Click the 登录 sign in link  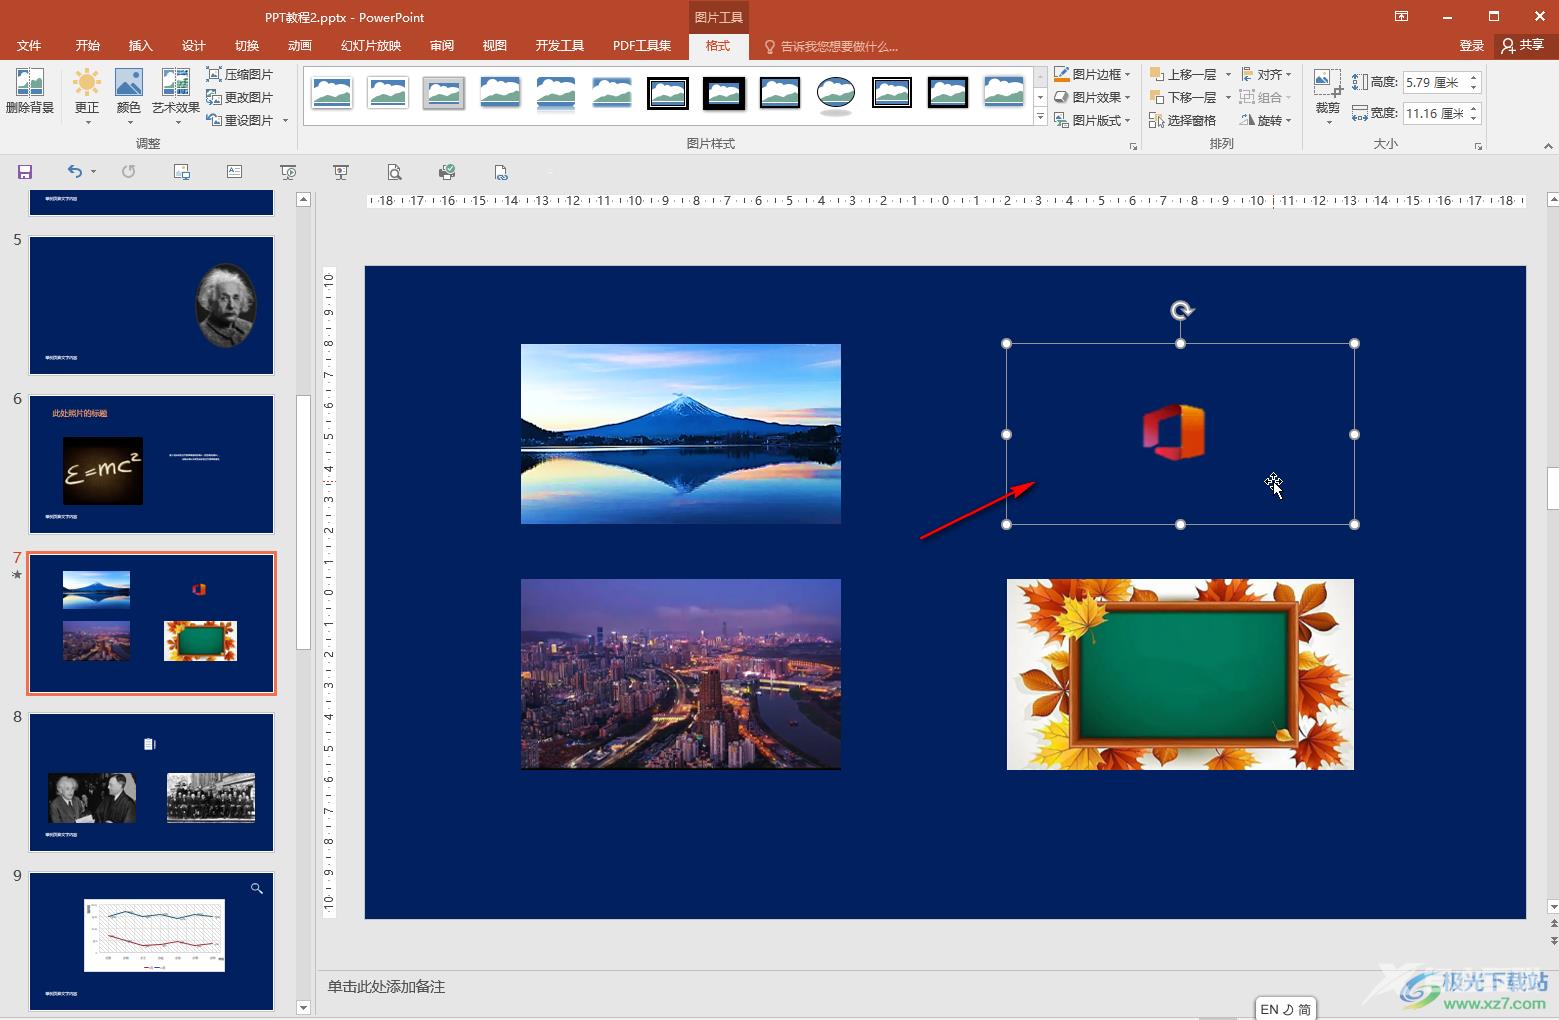[x=1472, y=46]
